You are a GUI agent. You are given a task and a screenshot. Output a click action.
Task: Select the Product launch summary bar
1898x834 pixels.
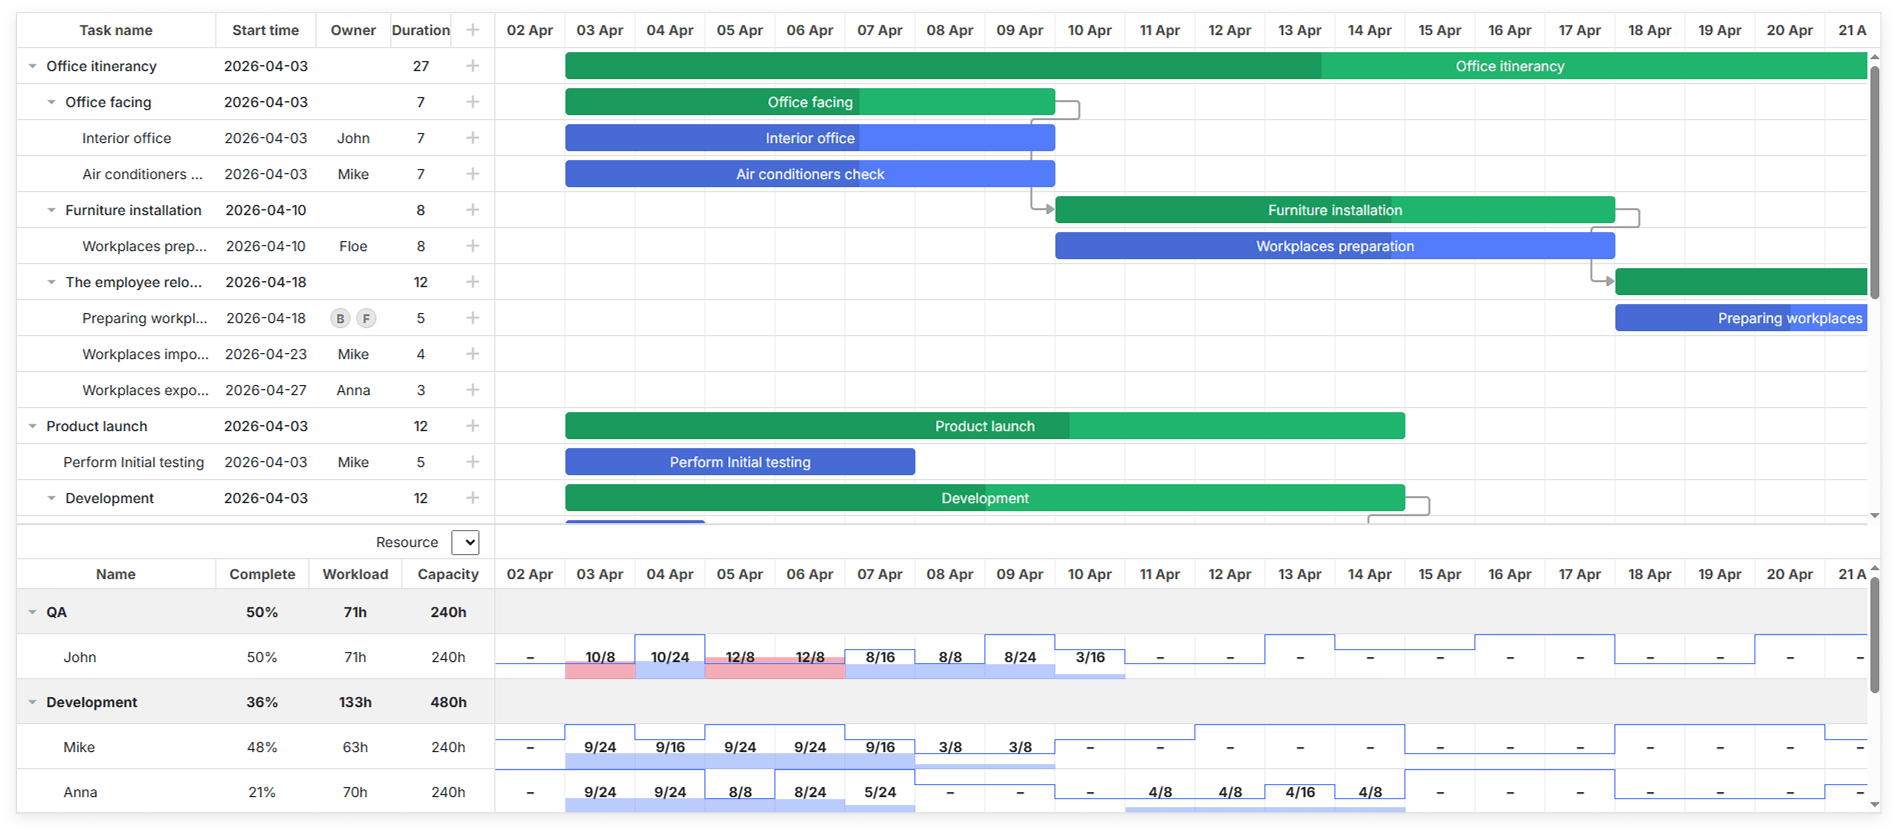pos(985,426)
